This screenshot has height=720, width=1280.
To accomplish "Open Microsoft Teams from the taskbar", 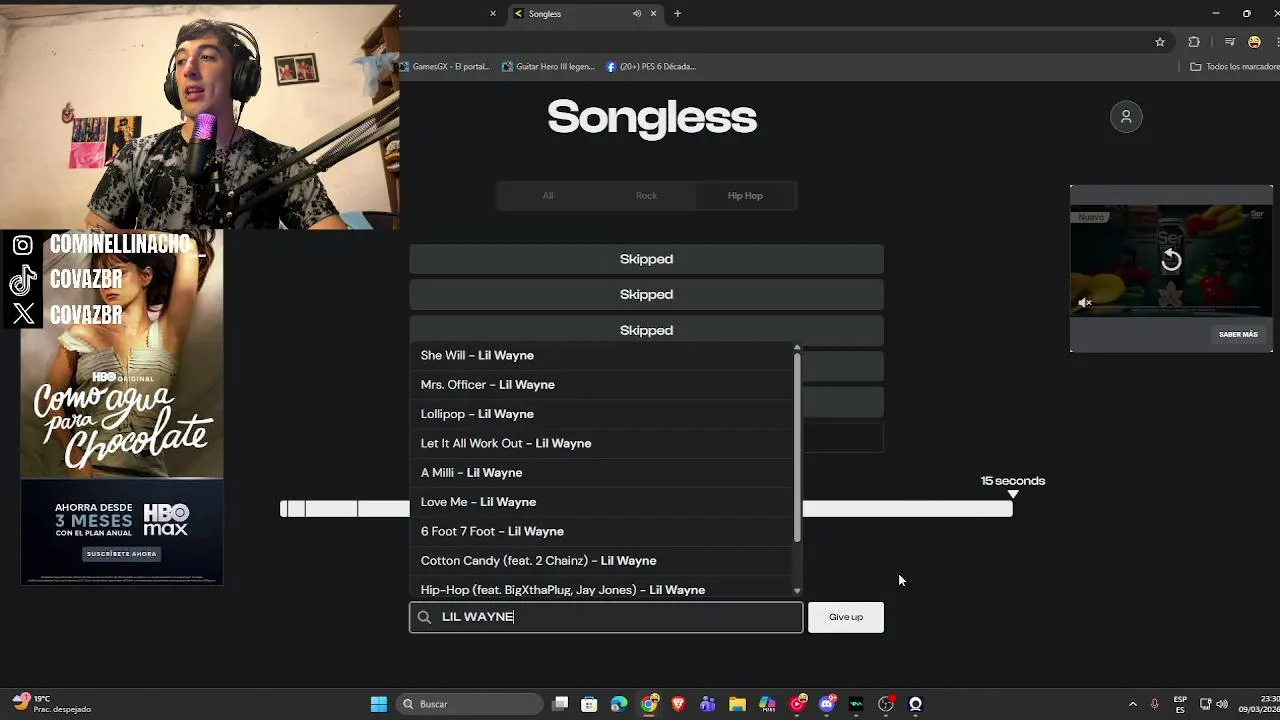I will [x=708, y=704].
